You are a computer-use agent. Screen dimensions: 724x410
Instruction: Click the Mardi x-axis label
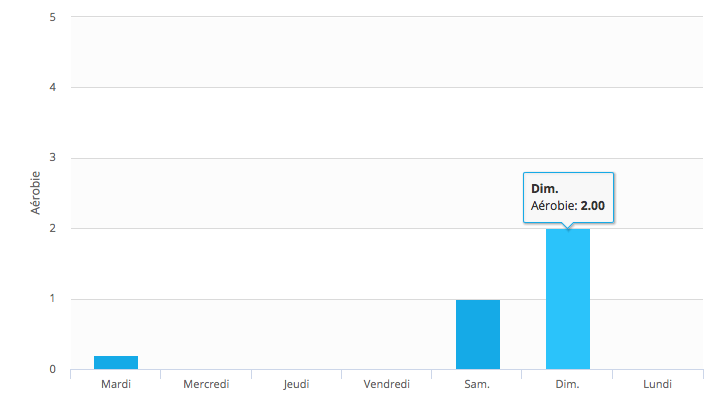[x=116, y=383]
